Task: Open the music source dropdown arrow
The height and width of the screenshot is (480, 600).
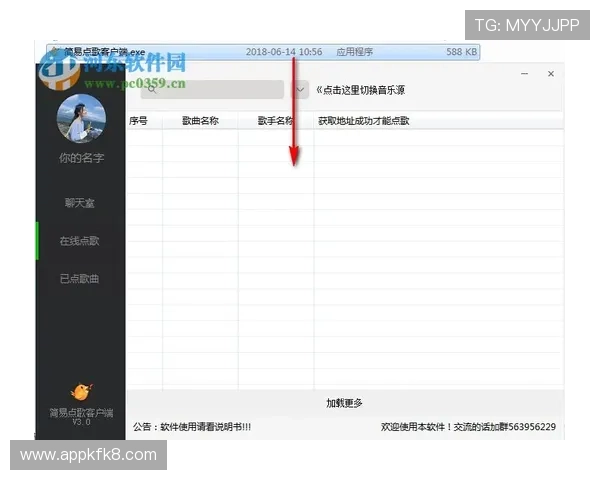Action: coord(300,90)
